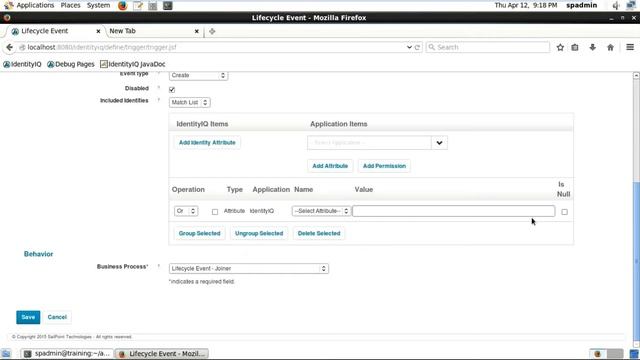The height and width of the screenshot is (360, 640).
Task: Open the IdentityIQ bookmark
Action: point(22,64)
